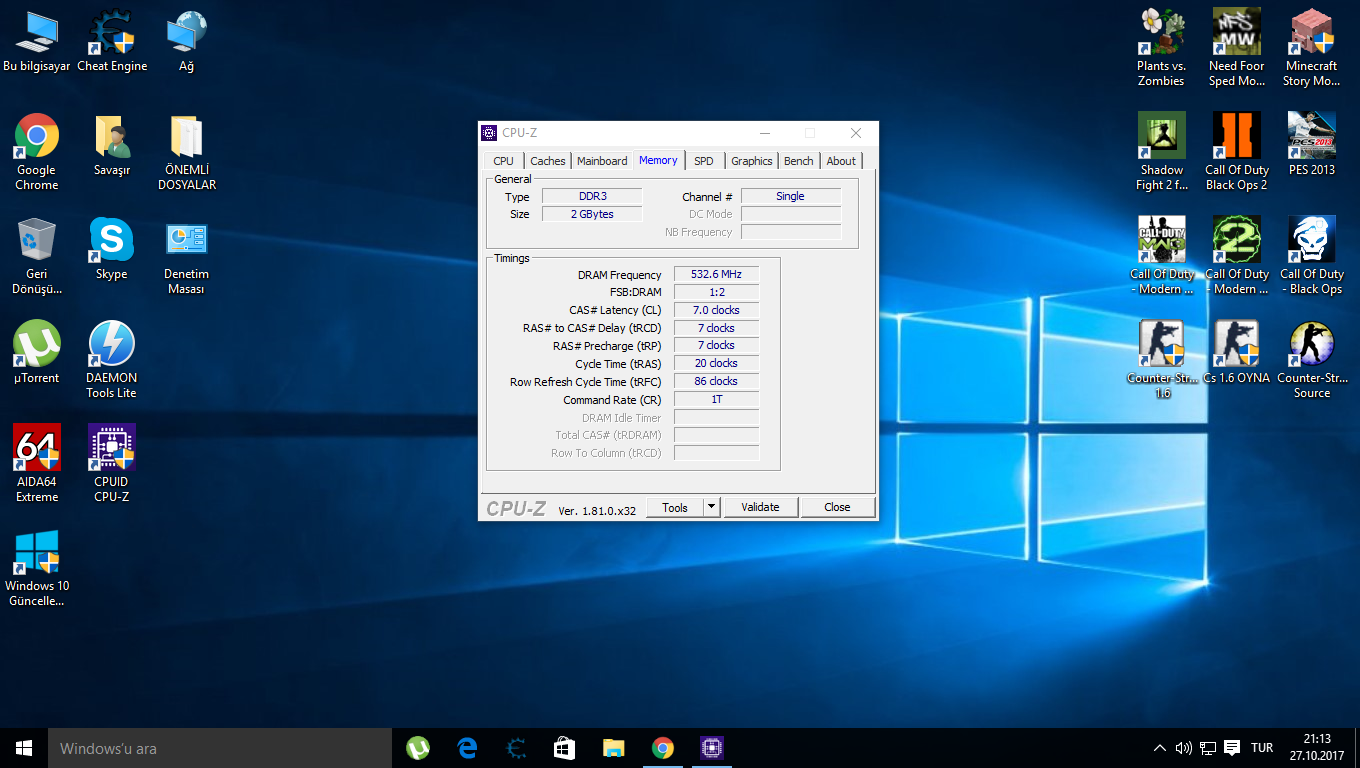Open the volume control in the tray
This screenshot has height=768, width=1360.
tap(1184, 748)
